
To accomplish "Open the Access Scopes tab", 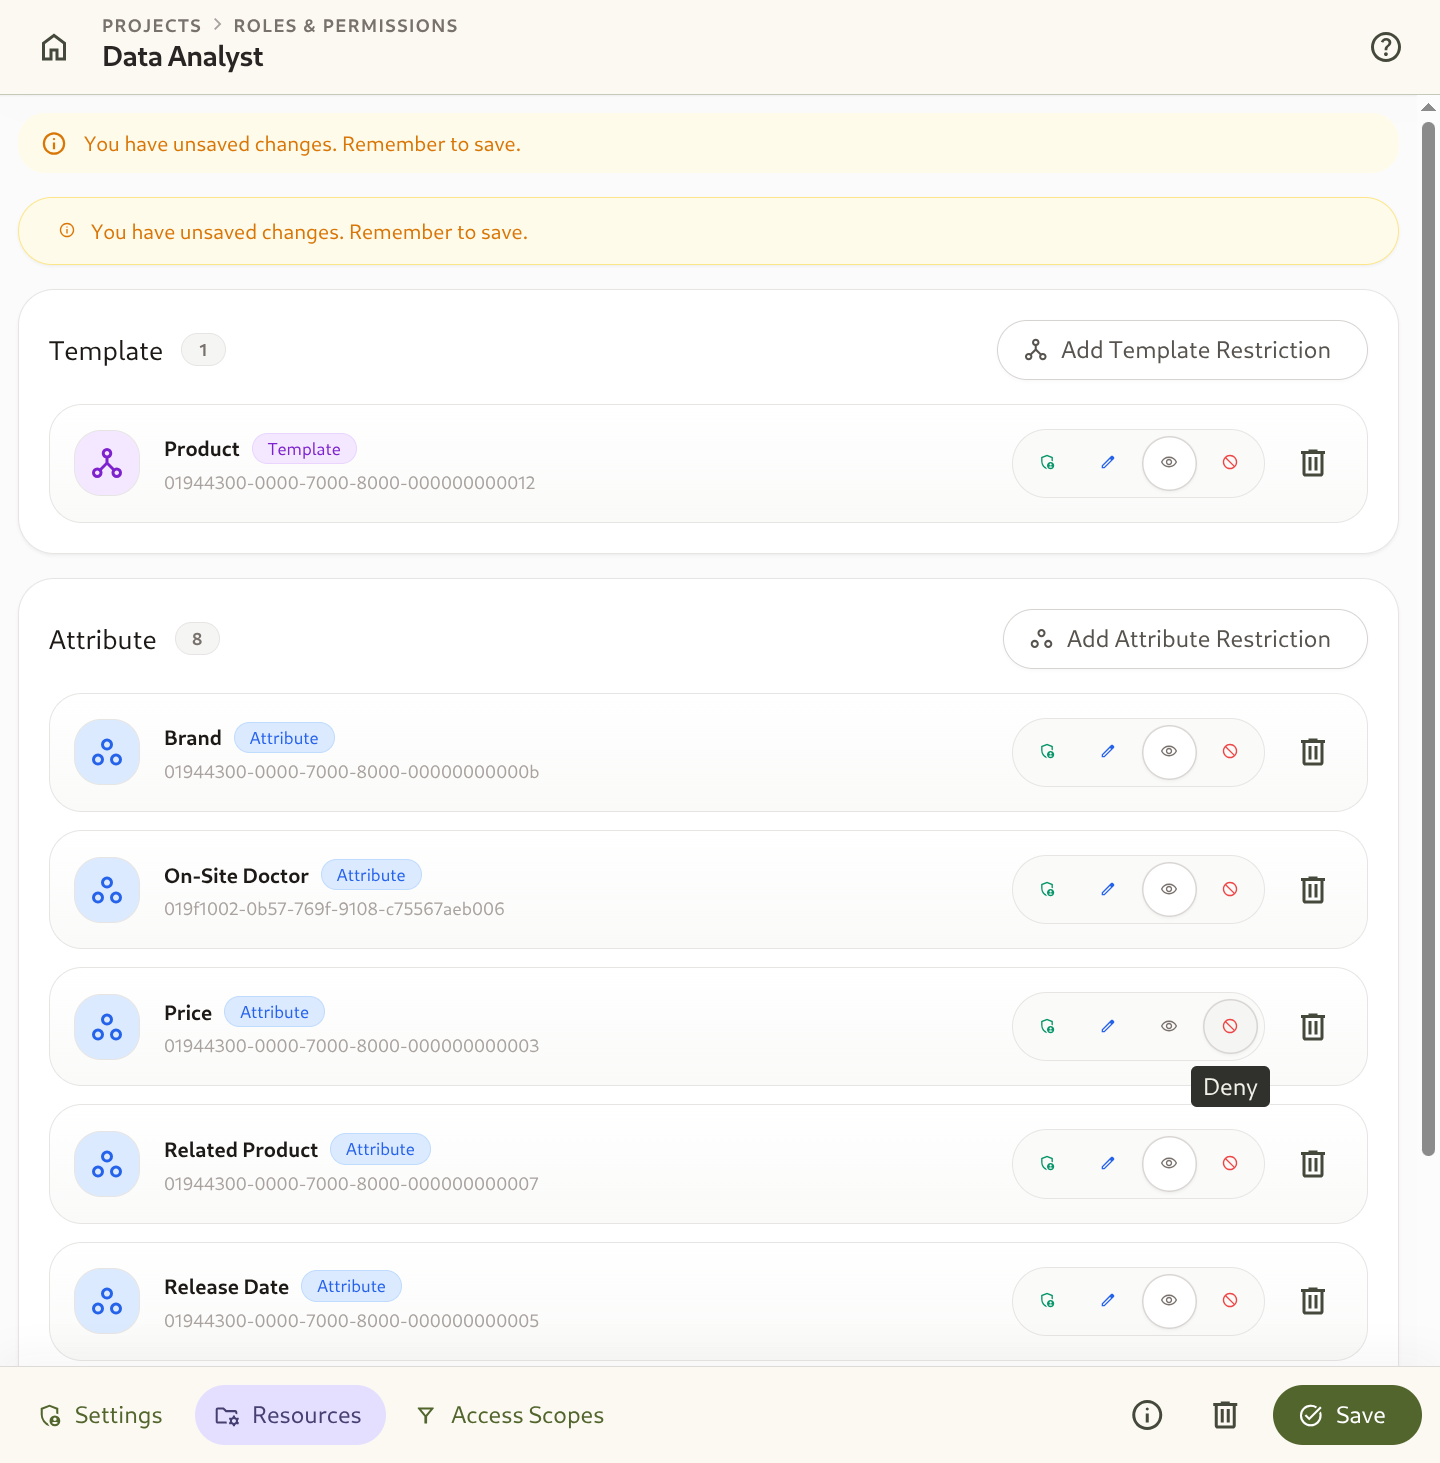I will point(510,1415).
